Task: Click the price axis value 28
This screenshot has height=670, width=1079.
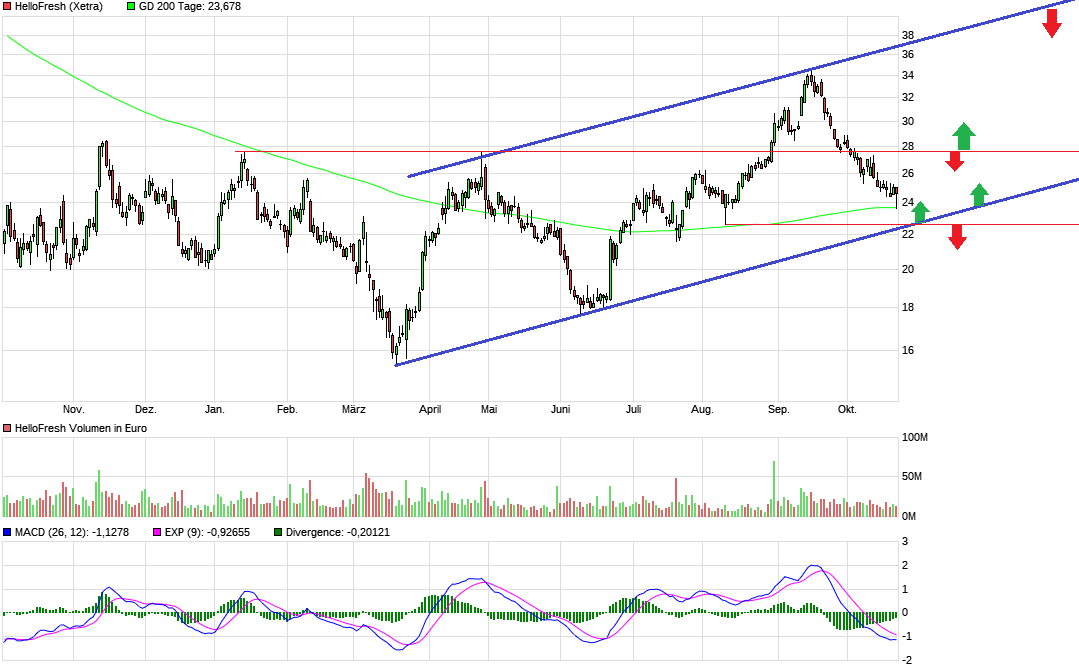Action: click(x=908, y=147)
